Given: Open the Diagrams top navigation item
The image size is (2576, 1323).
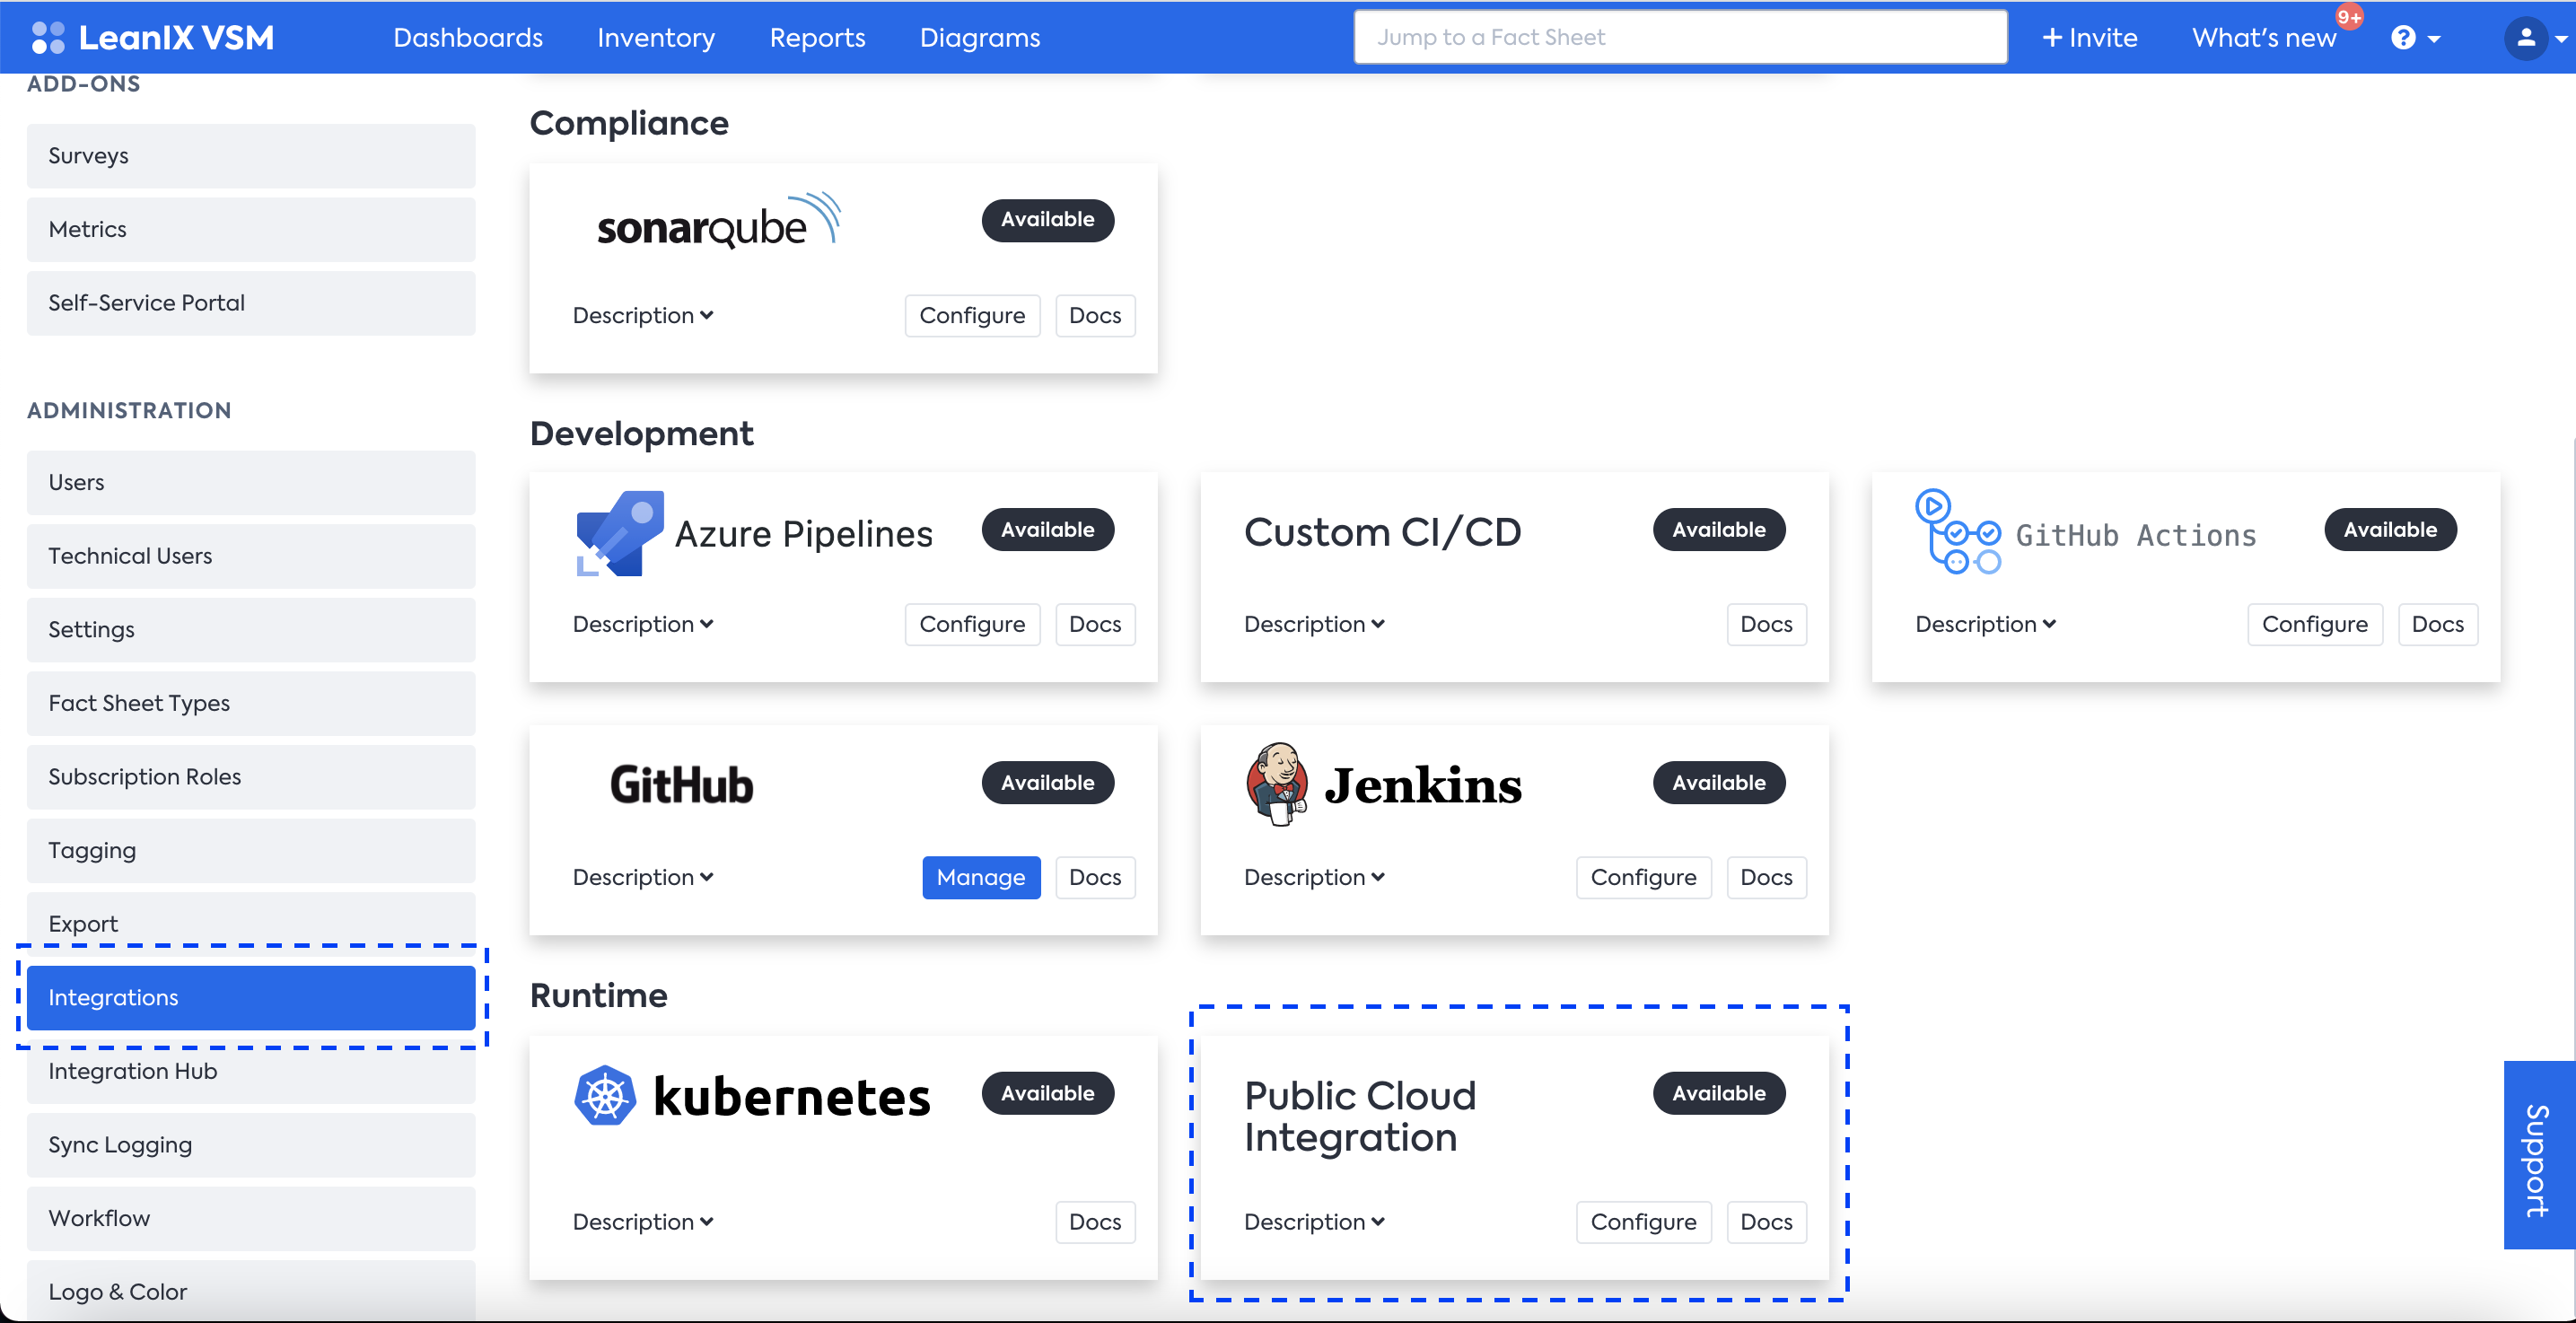Looking at the screenshot, I should [979, 38].
